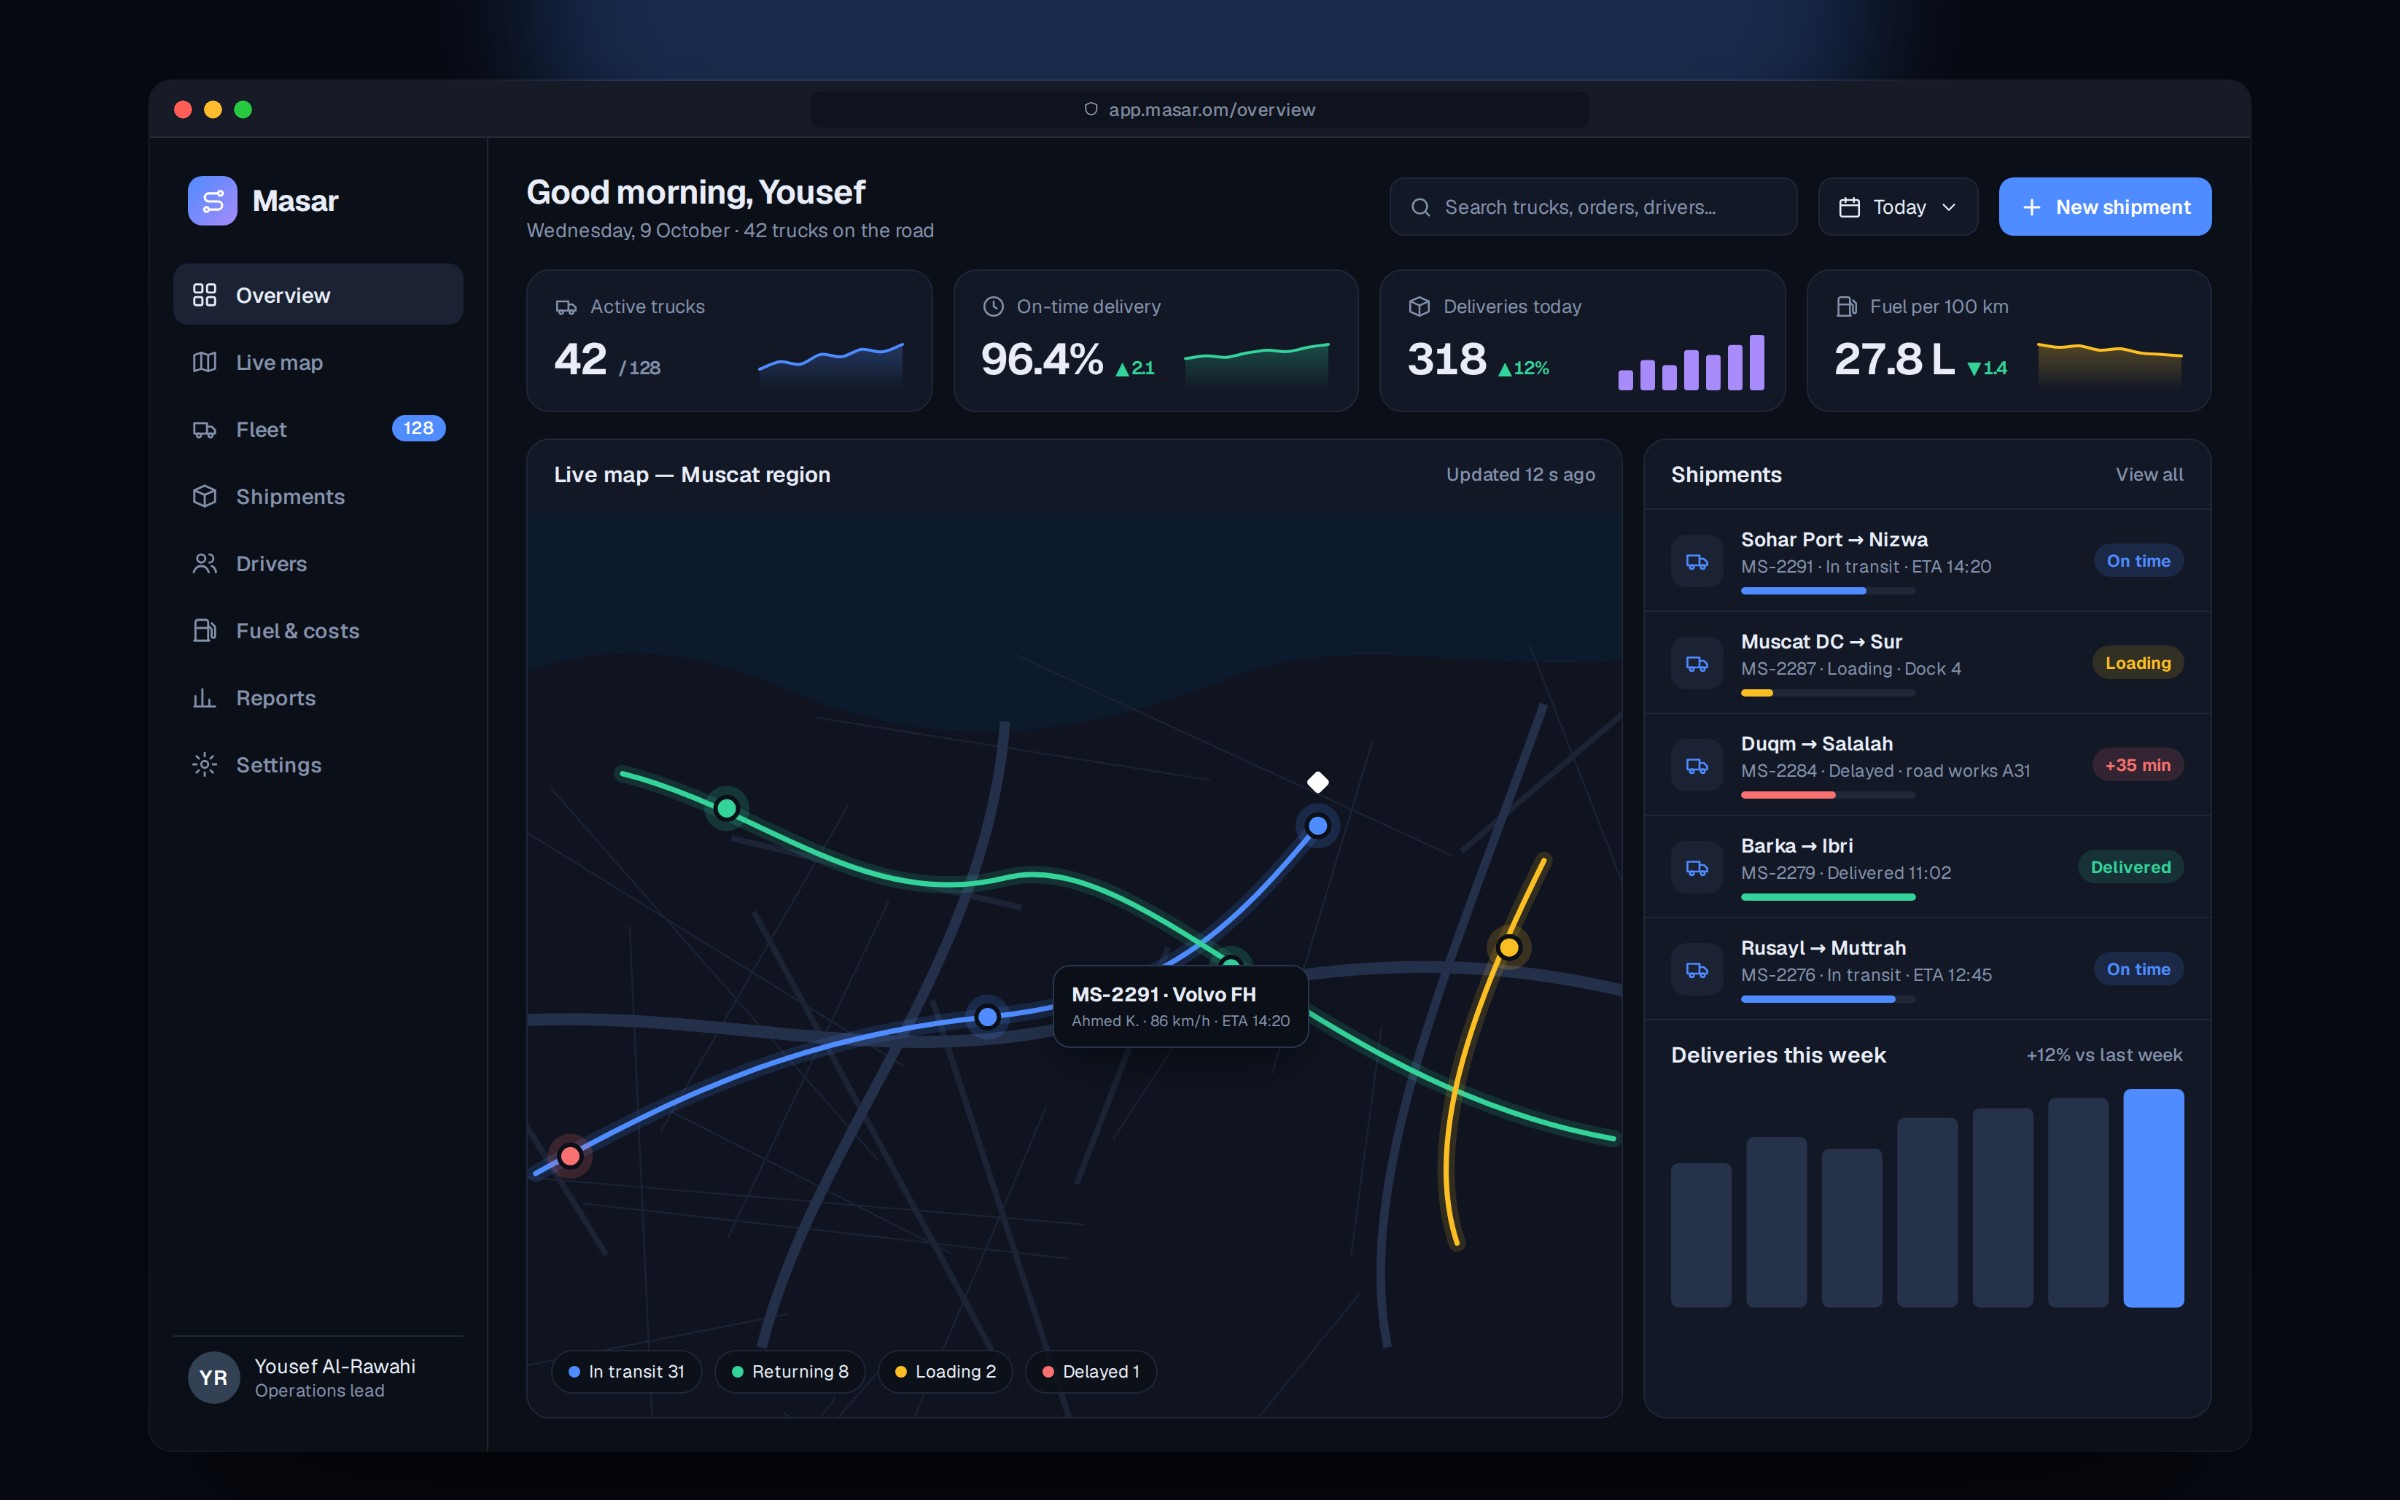This screenshot has width=2400, height=1500.
Task: Click the calendar icon beside Today
Action: click(x=1850, y=207)
